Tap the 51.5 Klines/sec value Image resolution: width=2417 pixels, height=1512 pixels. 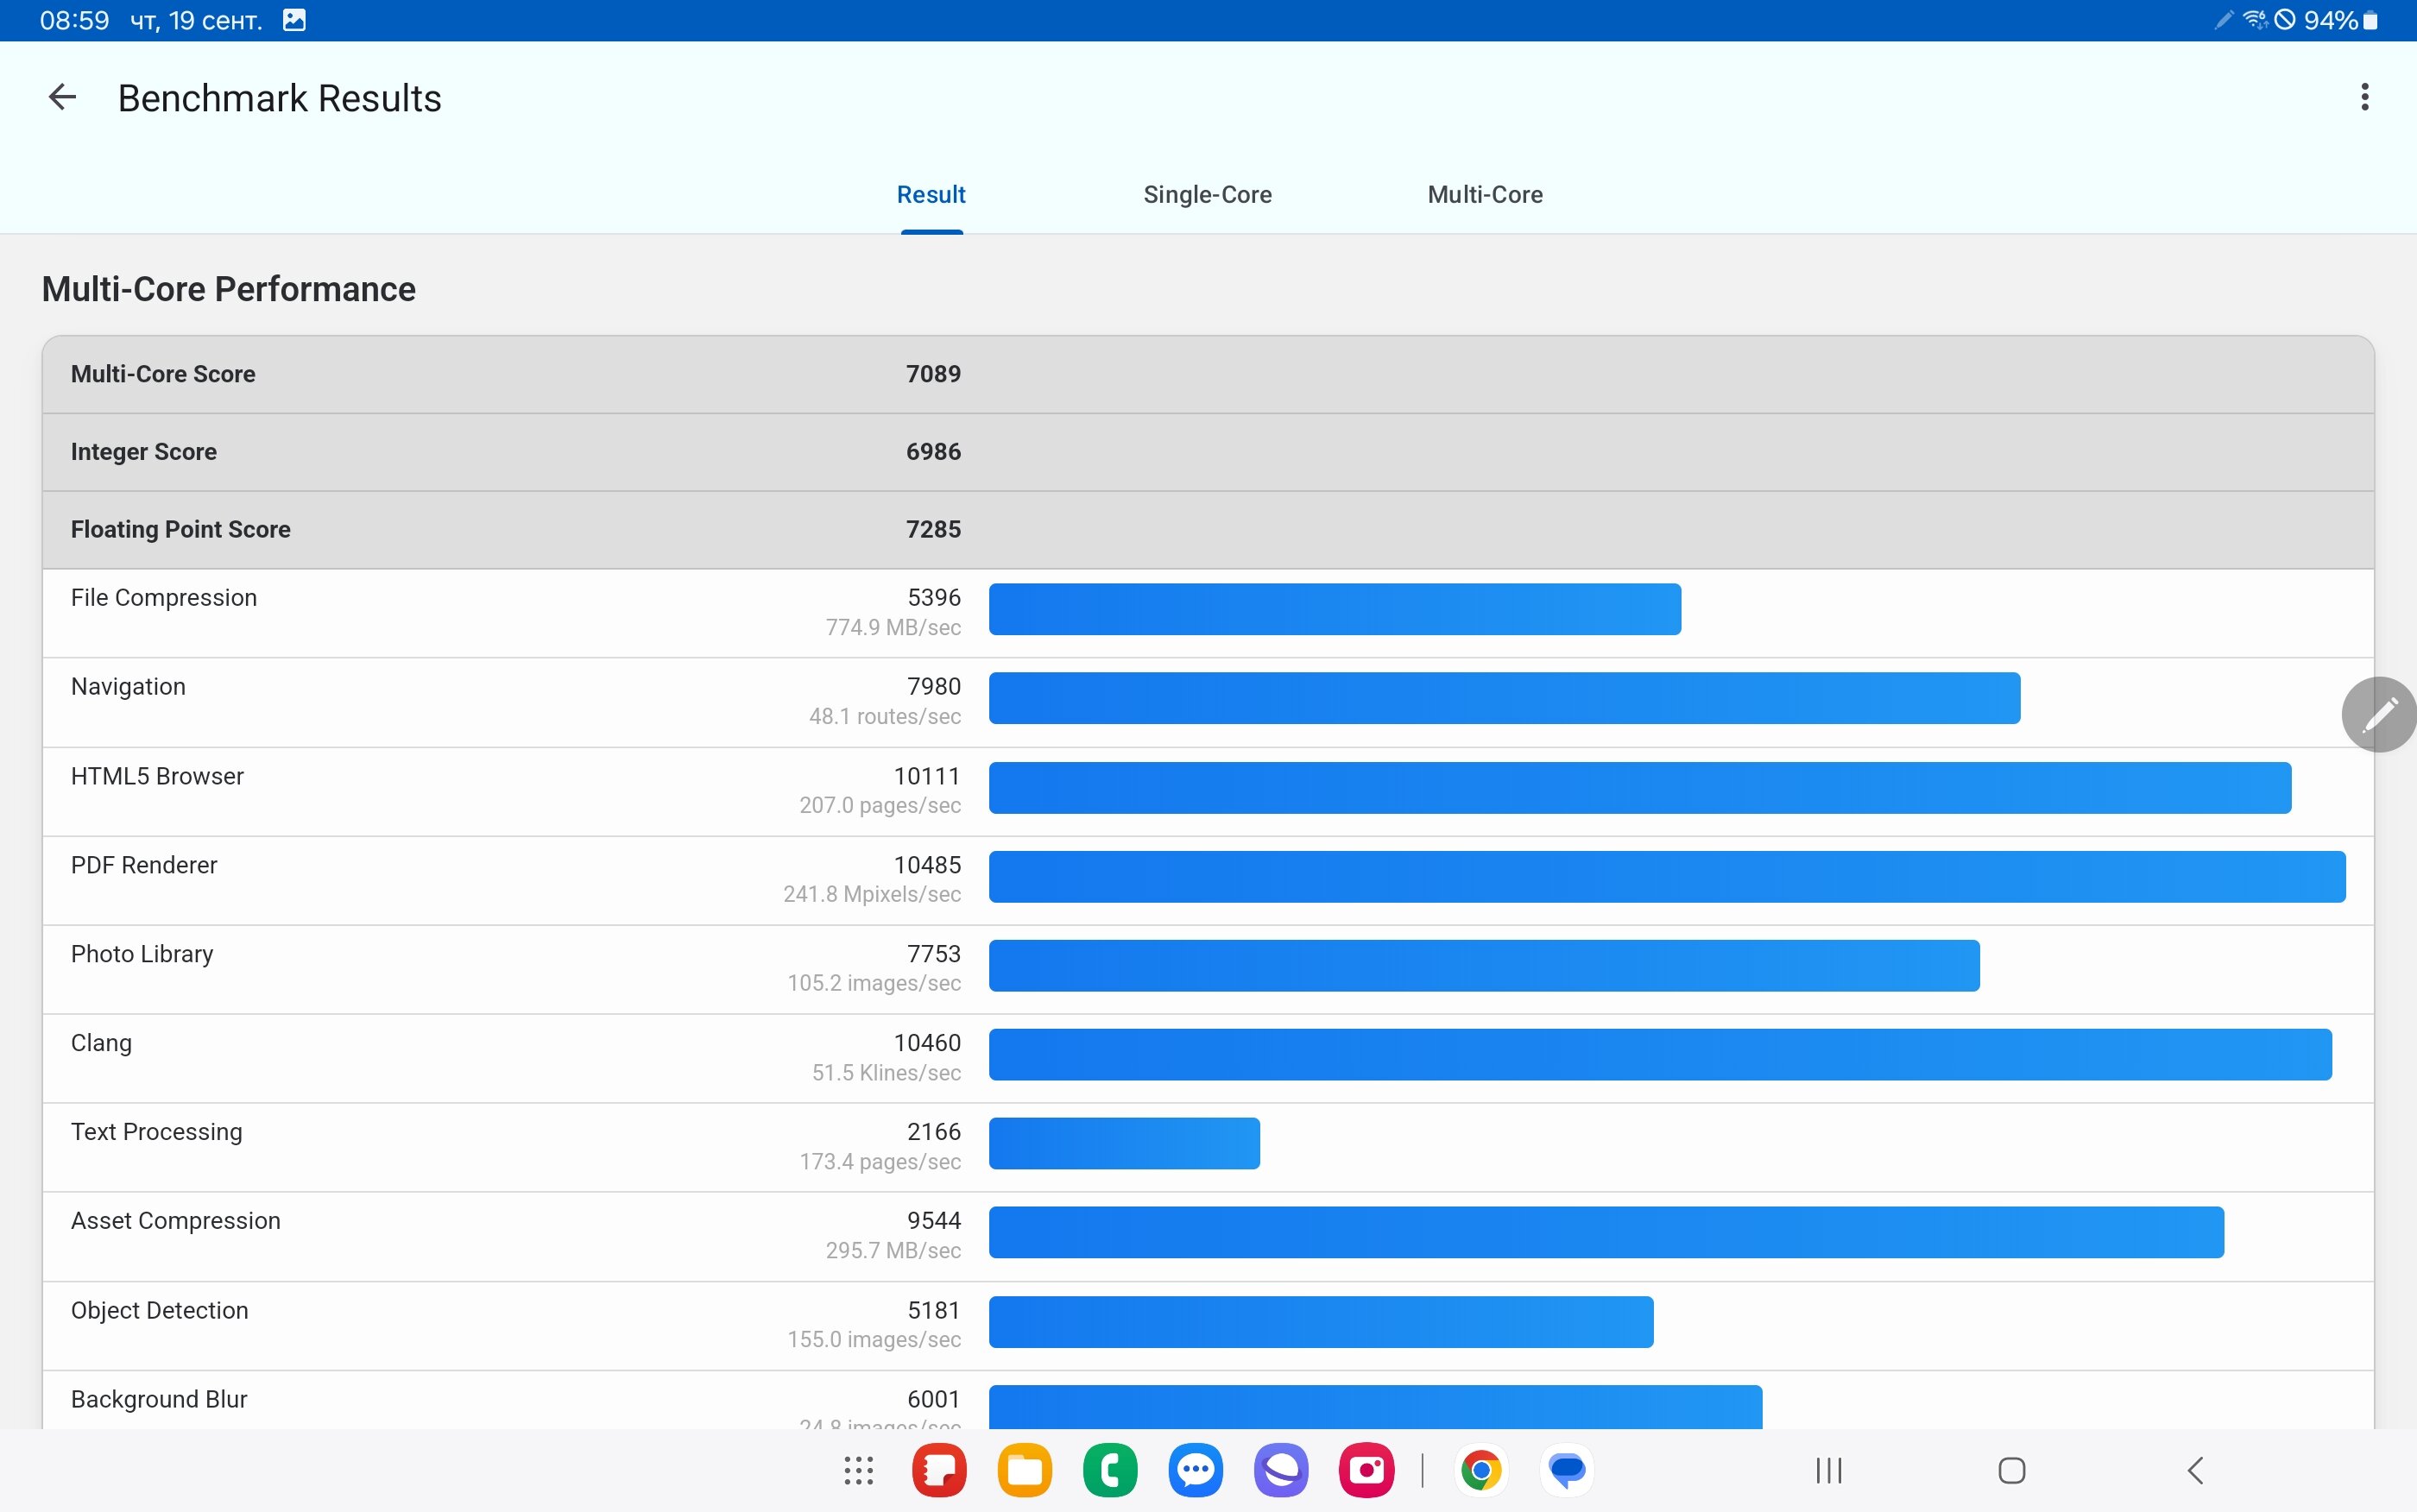(886, 1073)
